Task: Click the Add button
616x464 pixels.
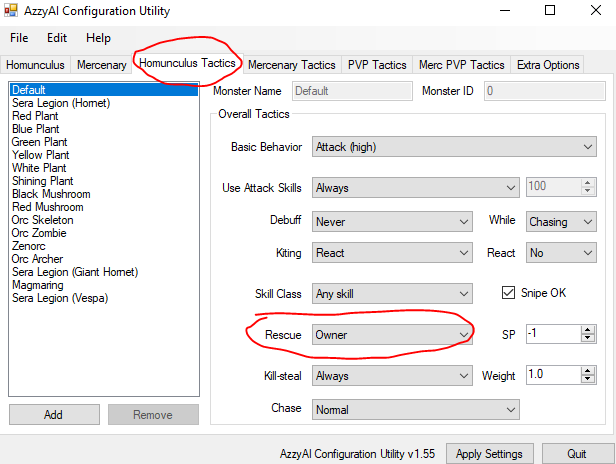Action: (54, 414)
